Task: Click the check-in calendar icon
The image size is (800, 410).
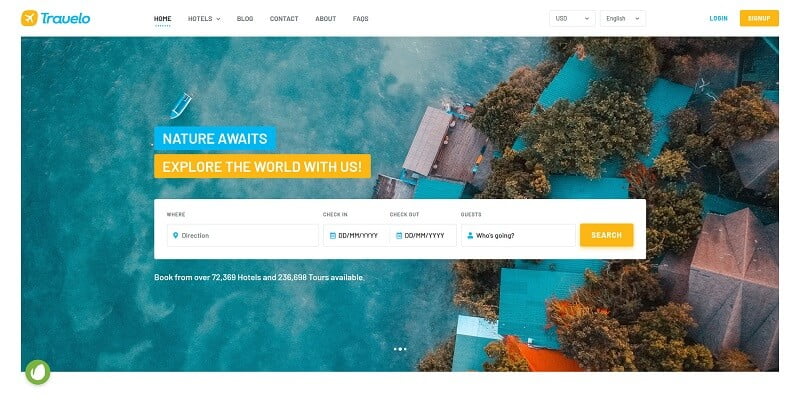Action: point(333,236)
